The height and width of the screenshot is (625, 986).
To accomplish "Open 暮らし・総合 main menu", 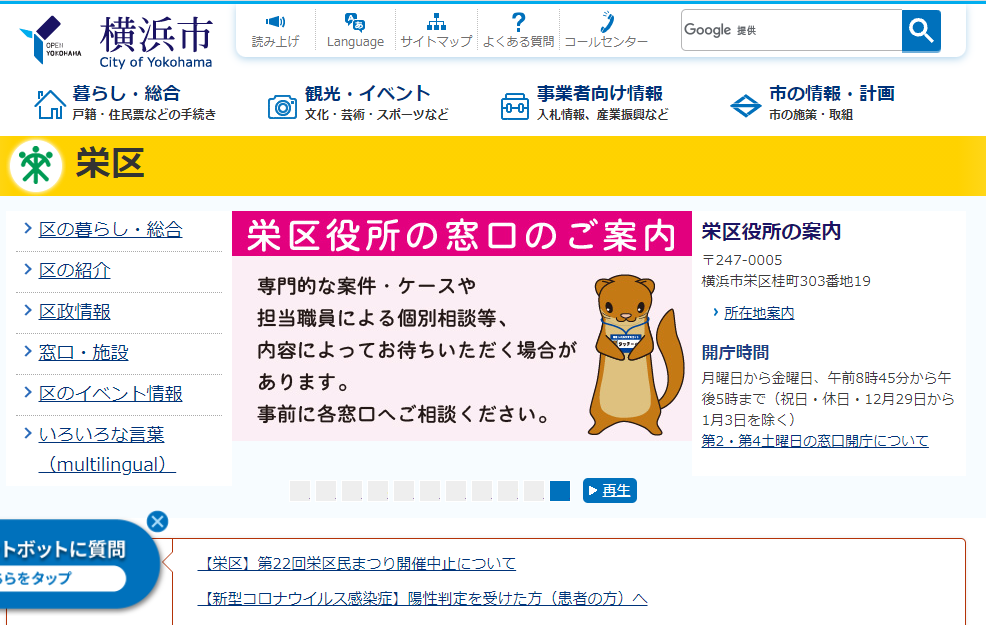I will coord(126,94).
